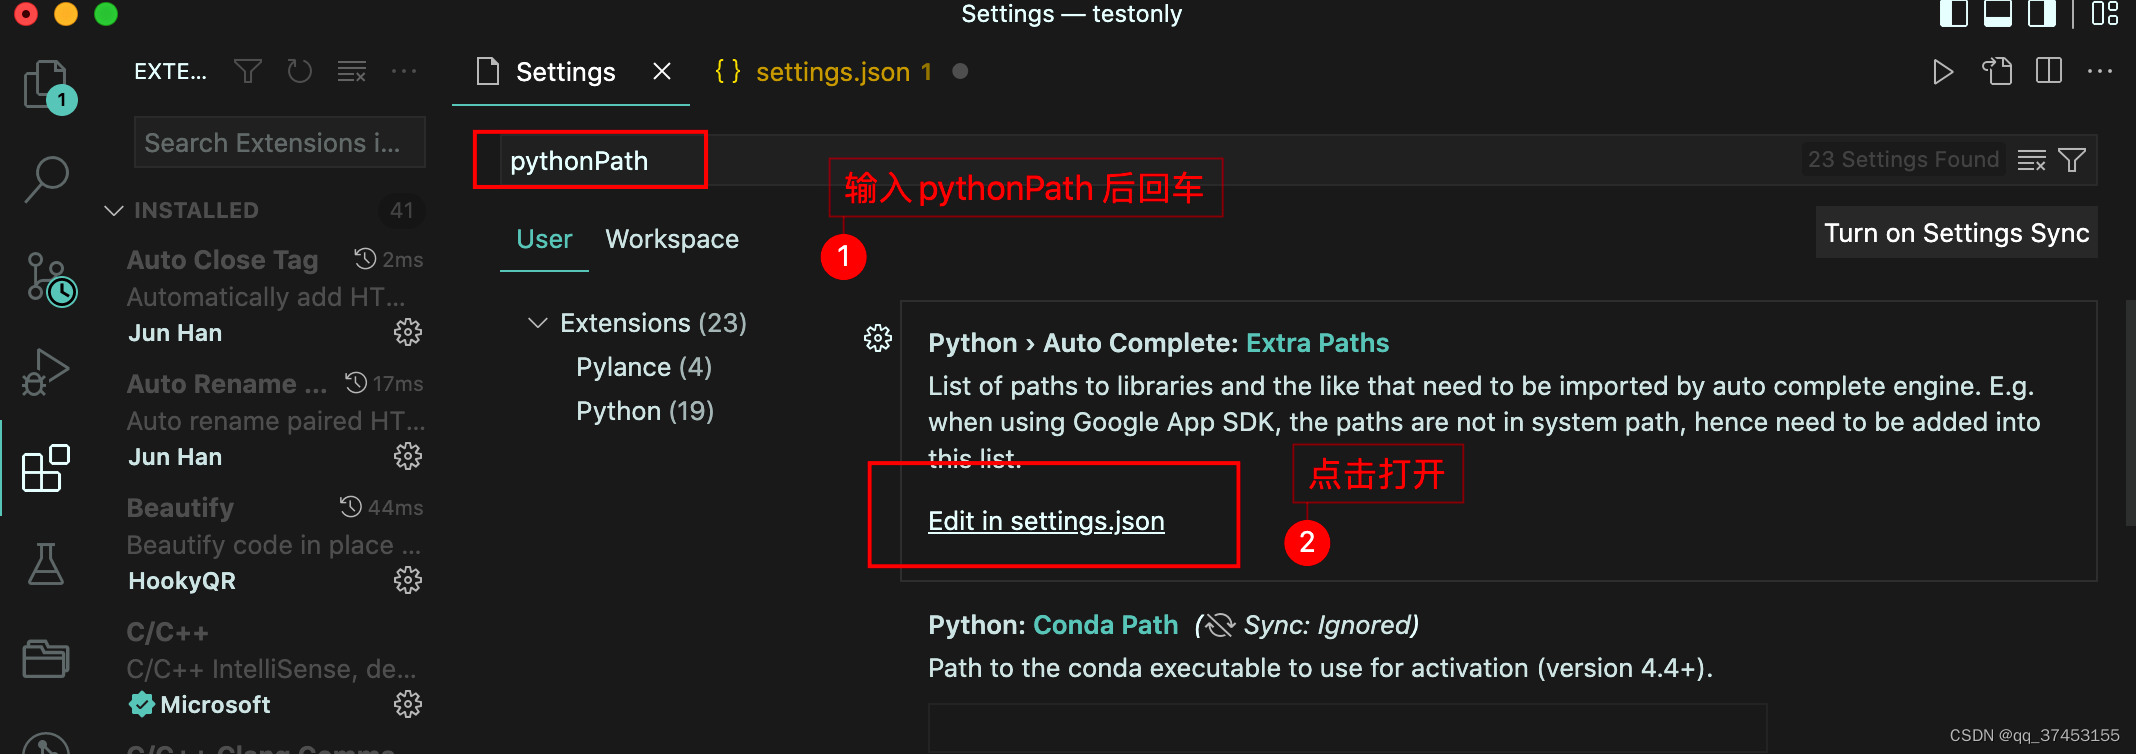Manage C/C++ extension gear
Screen dimensions: 2136x754
[408, 704]
